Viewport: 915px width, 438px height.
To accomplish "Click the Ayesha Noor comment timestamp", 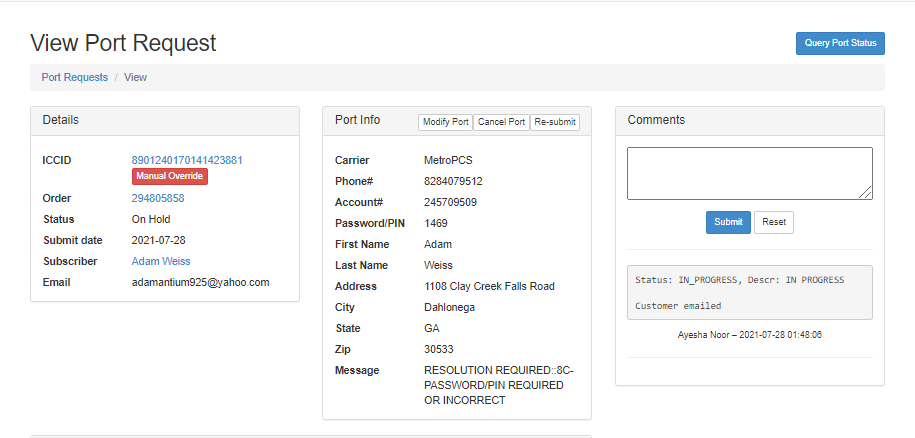I will pyautogui.click(x=750, y=335).
